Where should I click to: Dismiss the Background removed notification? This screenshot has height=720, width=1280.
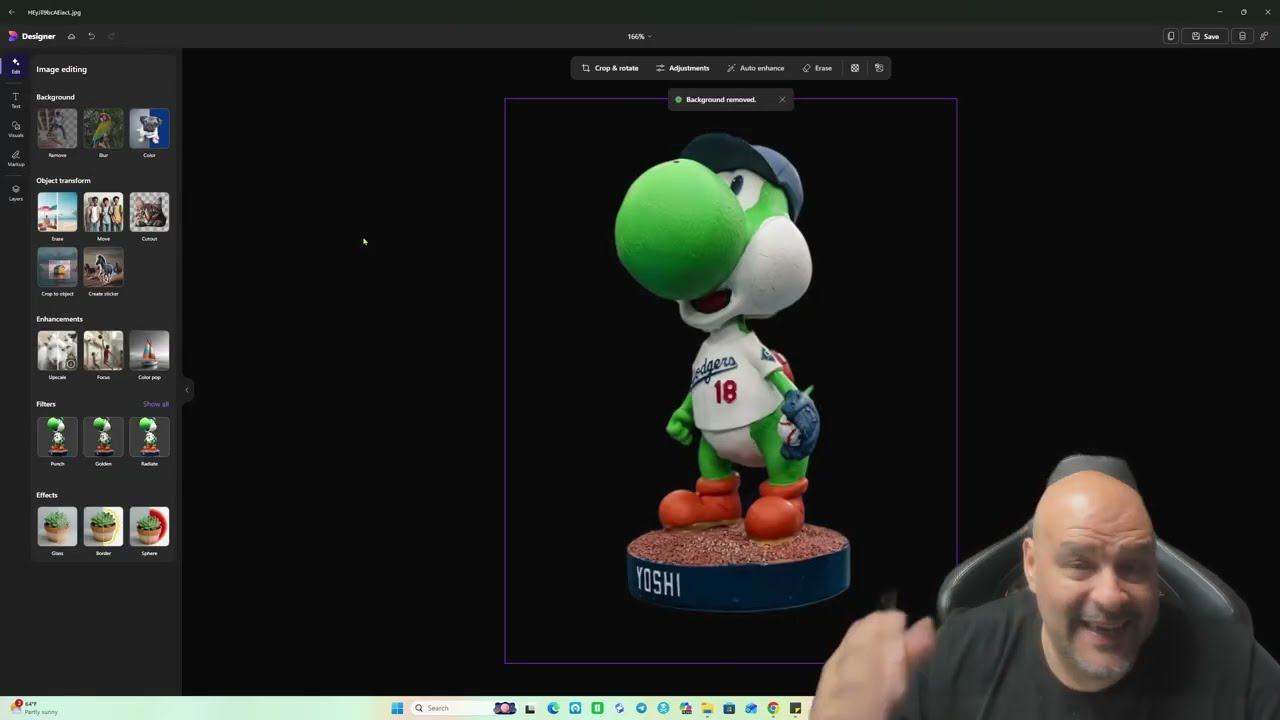tap(782, 99)
